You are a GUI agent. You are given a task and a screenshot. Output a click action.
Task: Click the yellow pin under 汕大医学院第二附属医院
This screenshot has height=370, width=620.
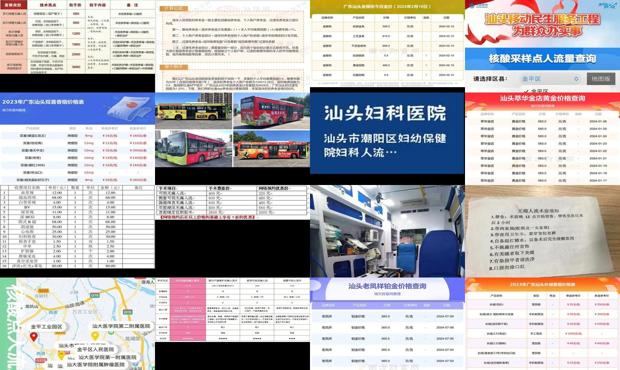tap(95, 336)
